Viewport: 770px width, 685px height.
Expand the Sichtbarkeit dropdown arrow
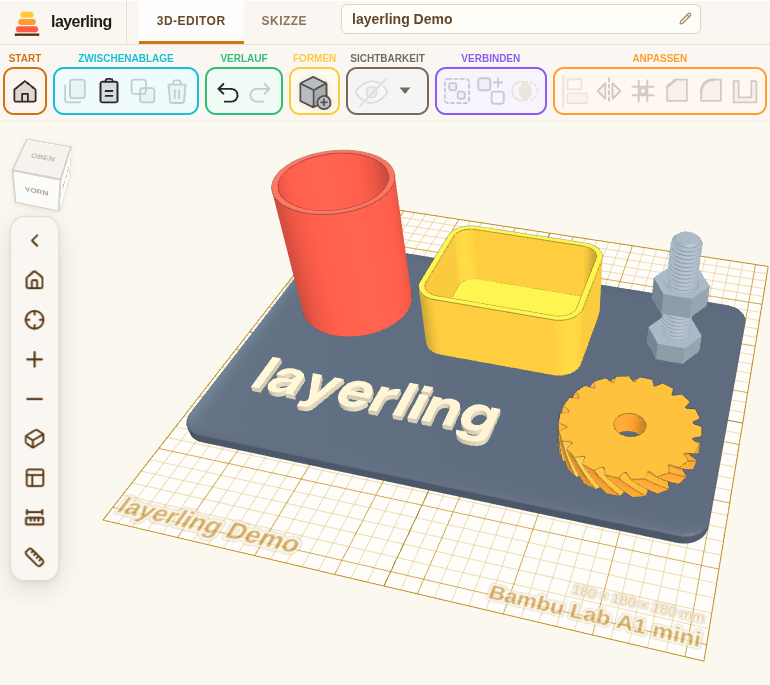405,90
